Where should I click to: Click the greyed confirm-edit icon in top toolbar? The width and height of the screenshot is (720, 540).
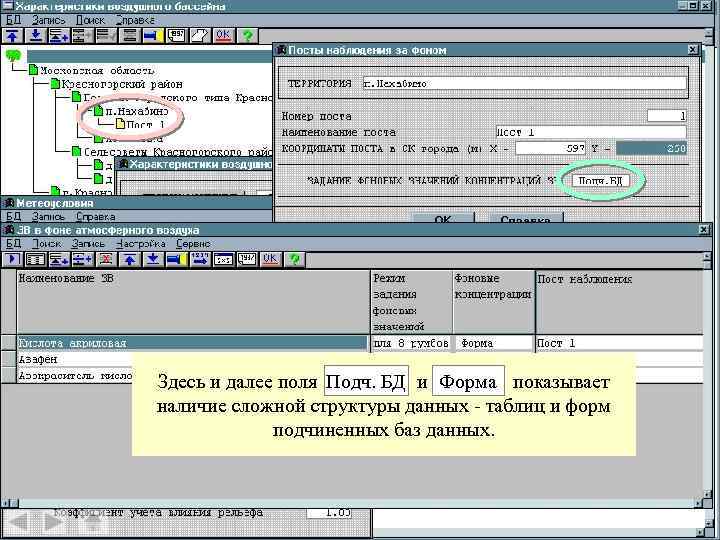(x=106, y=35)
